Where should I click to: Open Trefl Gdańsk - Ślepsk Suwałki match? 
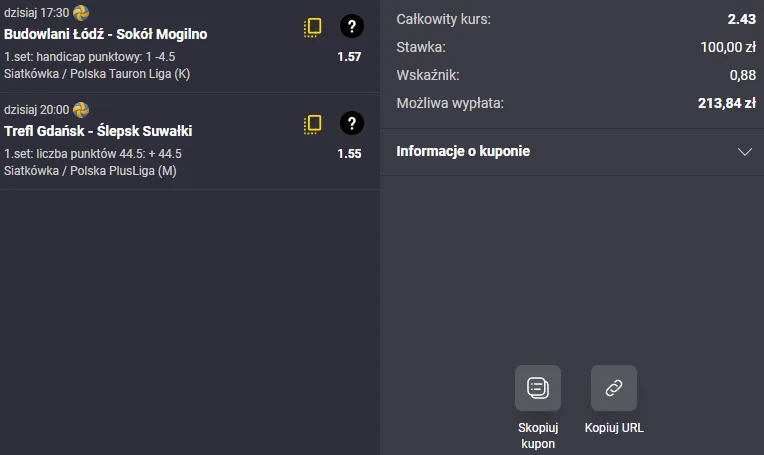98,131
